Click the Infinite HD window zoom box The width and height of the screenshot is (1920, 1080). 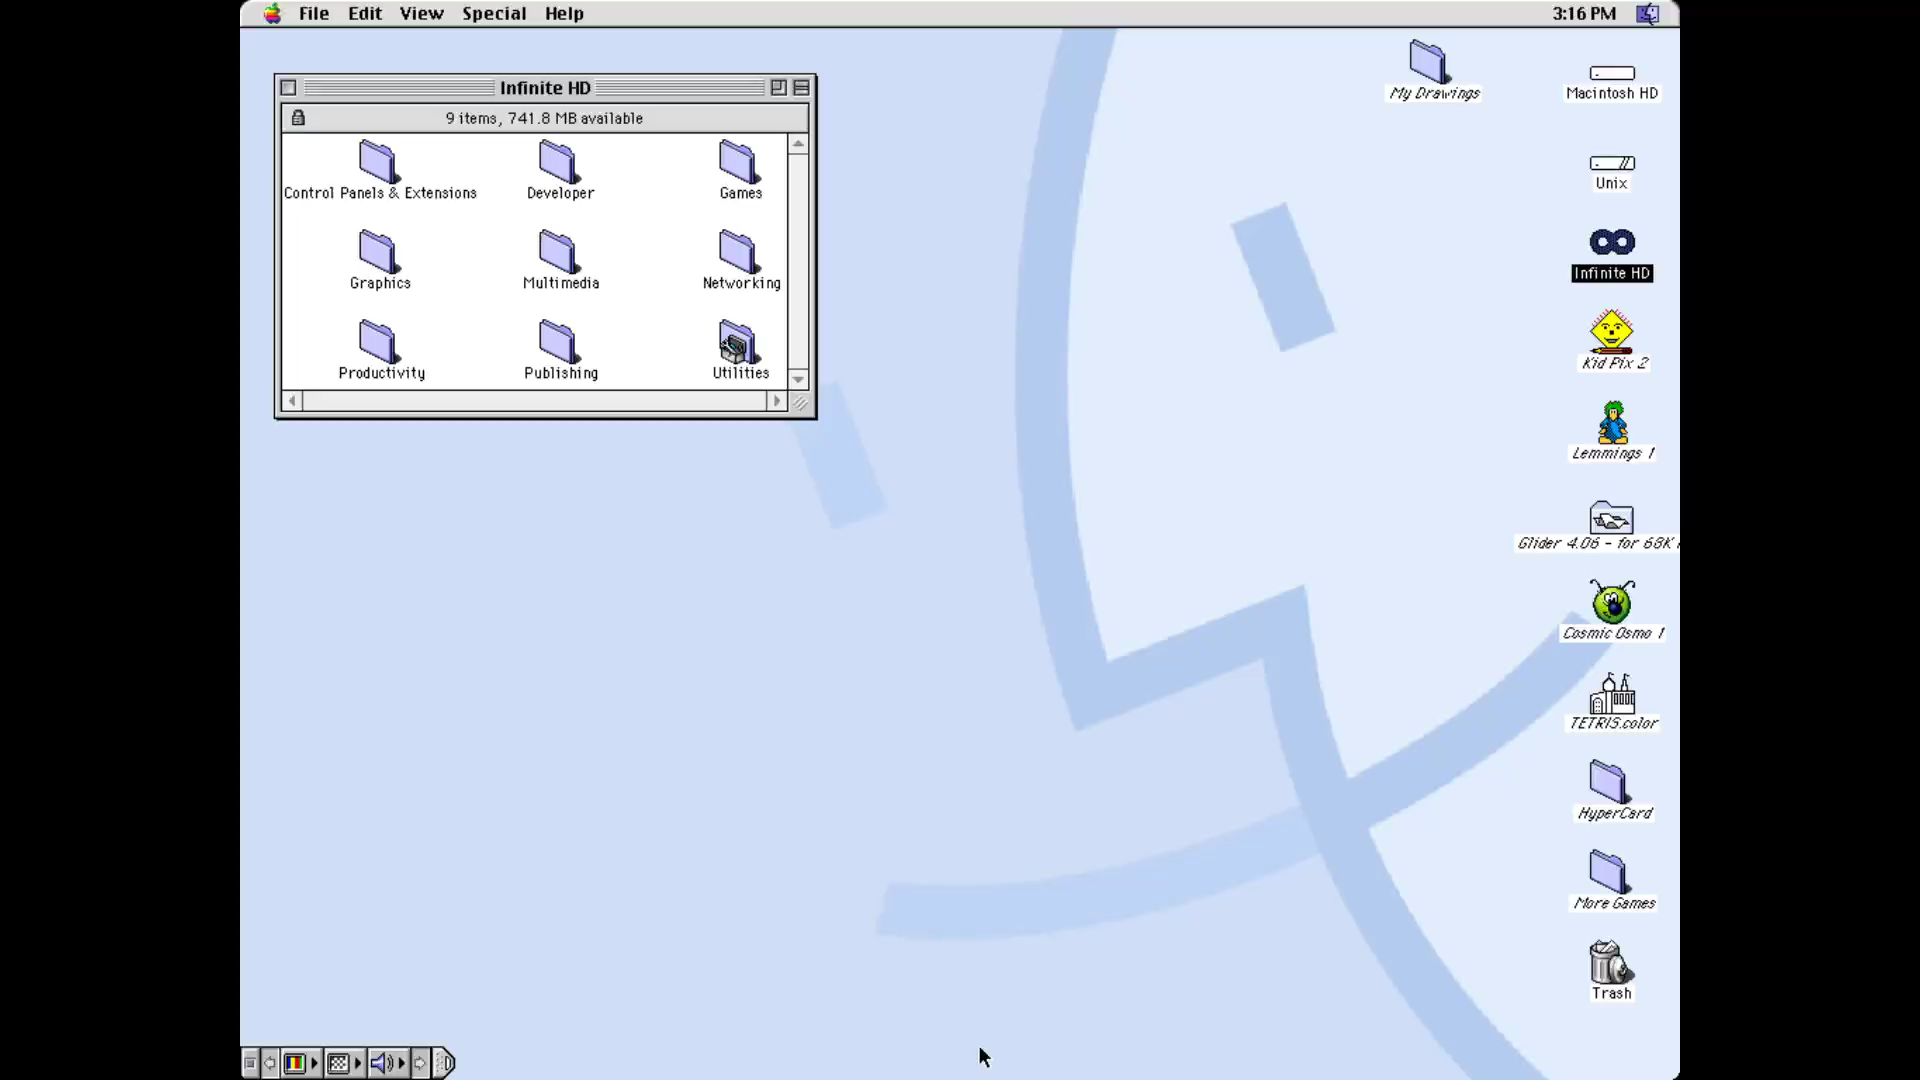778,88
